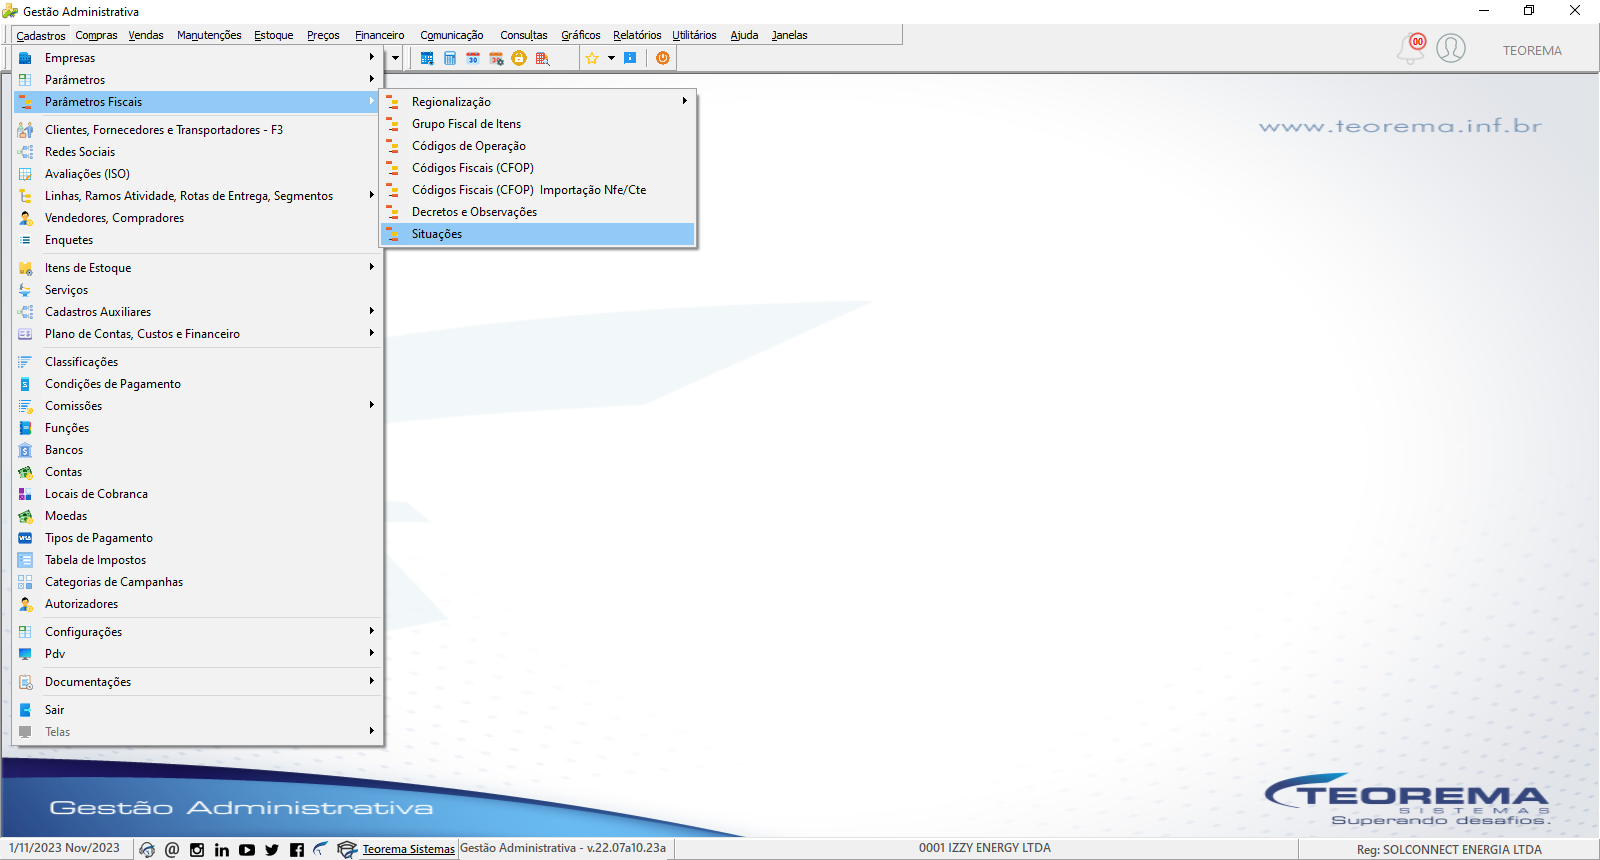Open the LinkedIn icon in status bar
This screenshot has height=860, width=1600.
coord(222,850)
